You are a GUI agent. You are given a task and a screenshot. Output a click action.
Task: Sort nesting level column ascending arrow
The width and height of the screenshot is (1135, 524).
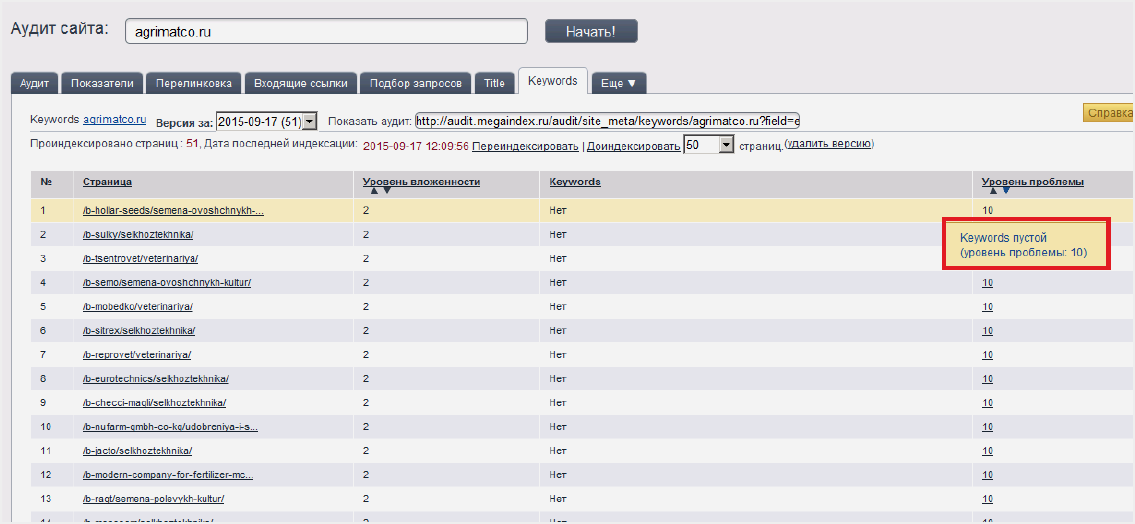coord(373,191)
